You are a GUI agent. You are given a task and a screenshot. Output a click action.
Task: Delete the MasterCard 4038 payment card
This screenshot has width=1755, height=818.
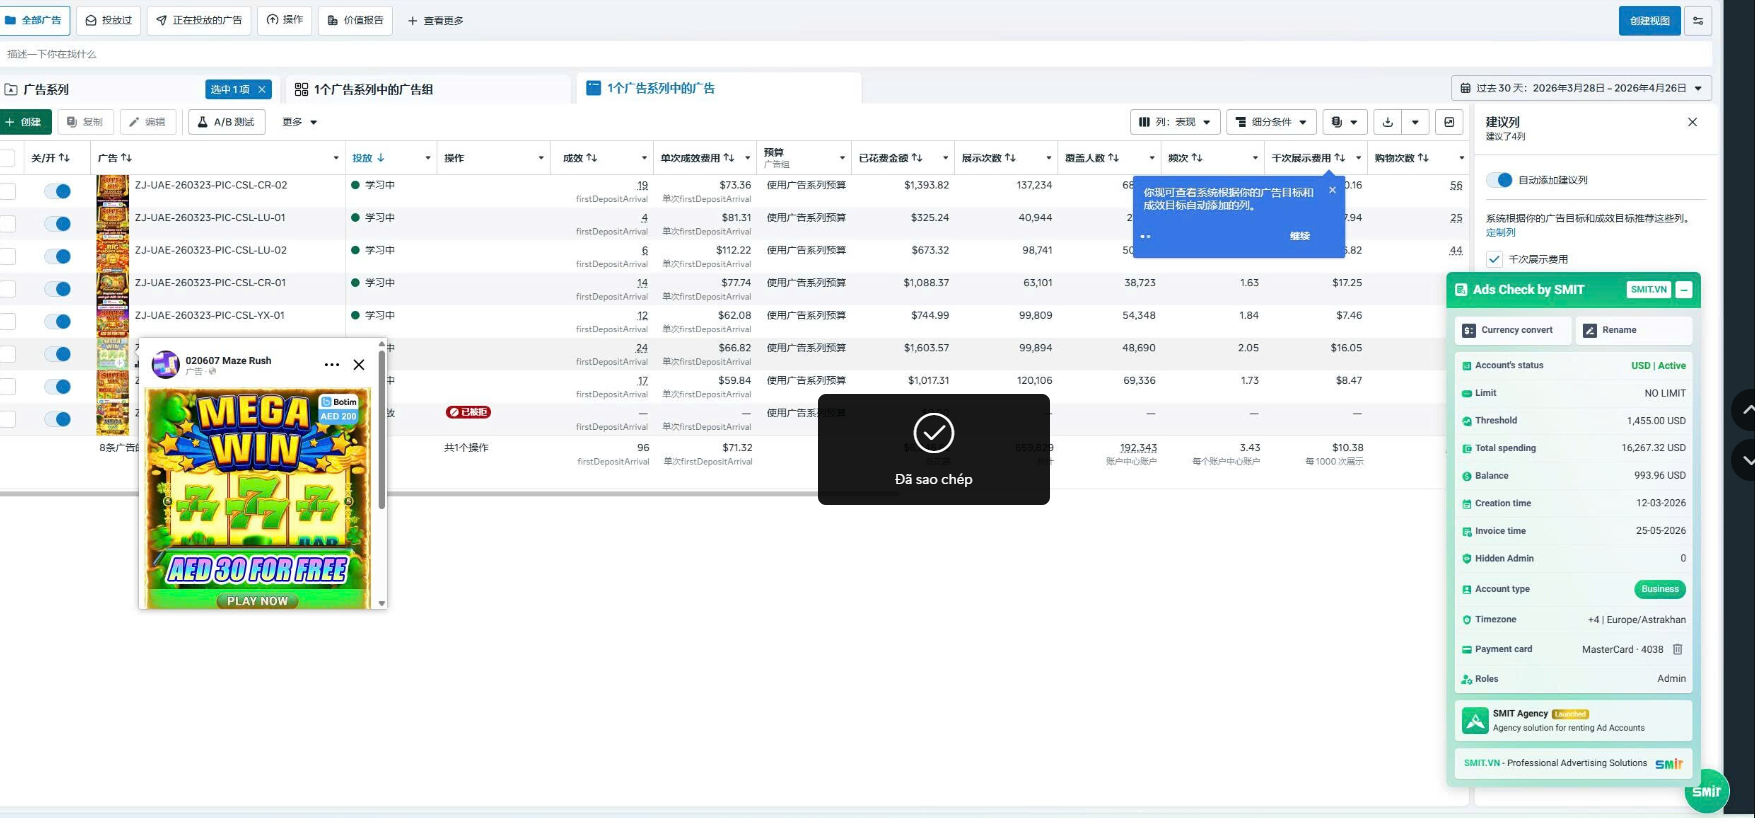coord(1678,649)
